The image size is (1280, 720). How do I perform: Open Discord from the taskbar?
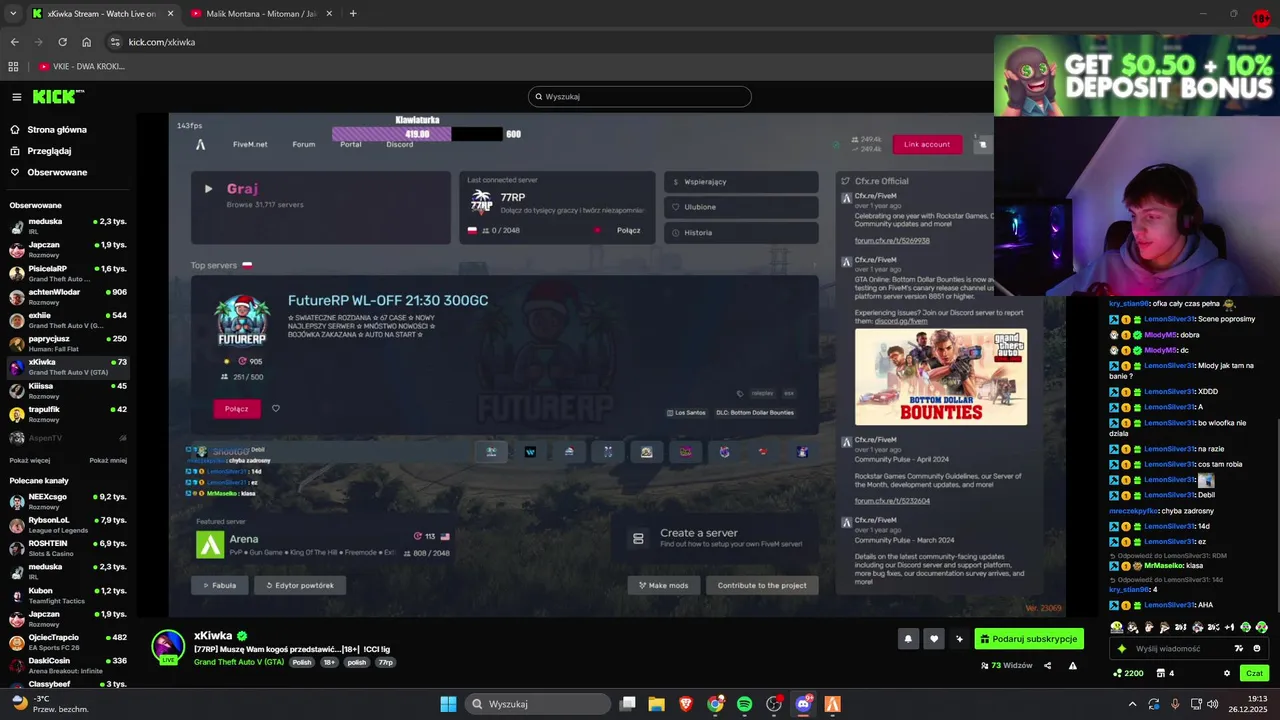click(803, 704)
